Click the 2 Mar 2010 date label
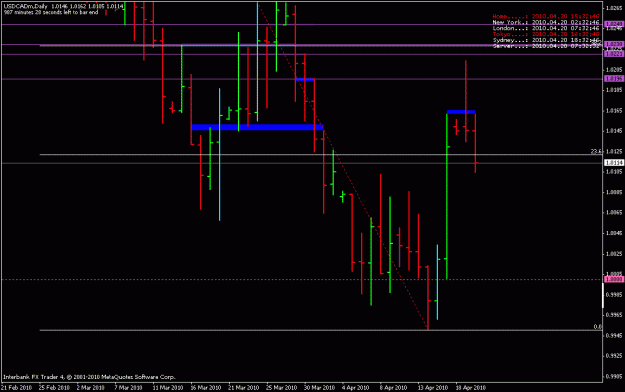The width and height of the screenshot is (625, 392). (x=90, y=388)
